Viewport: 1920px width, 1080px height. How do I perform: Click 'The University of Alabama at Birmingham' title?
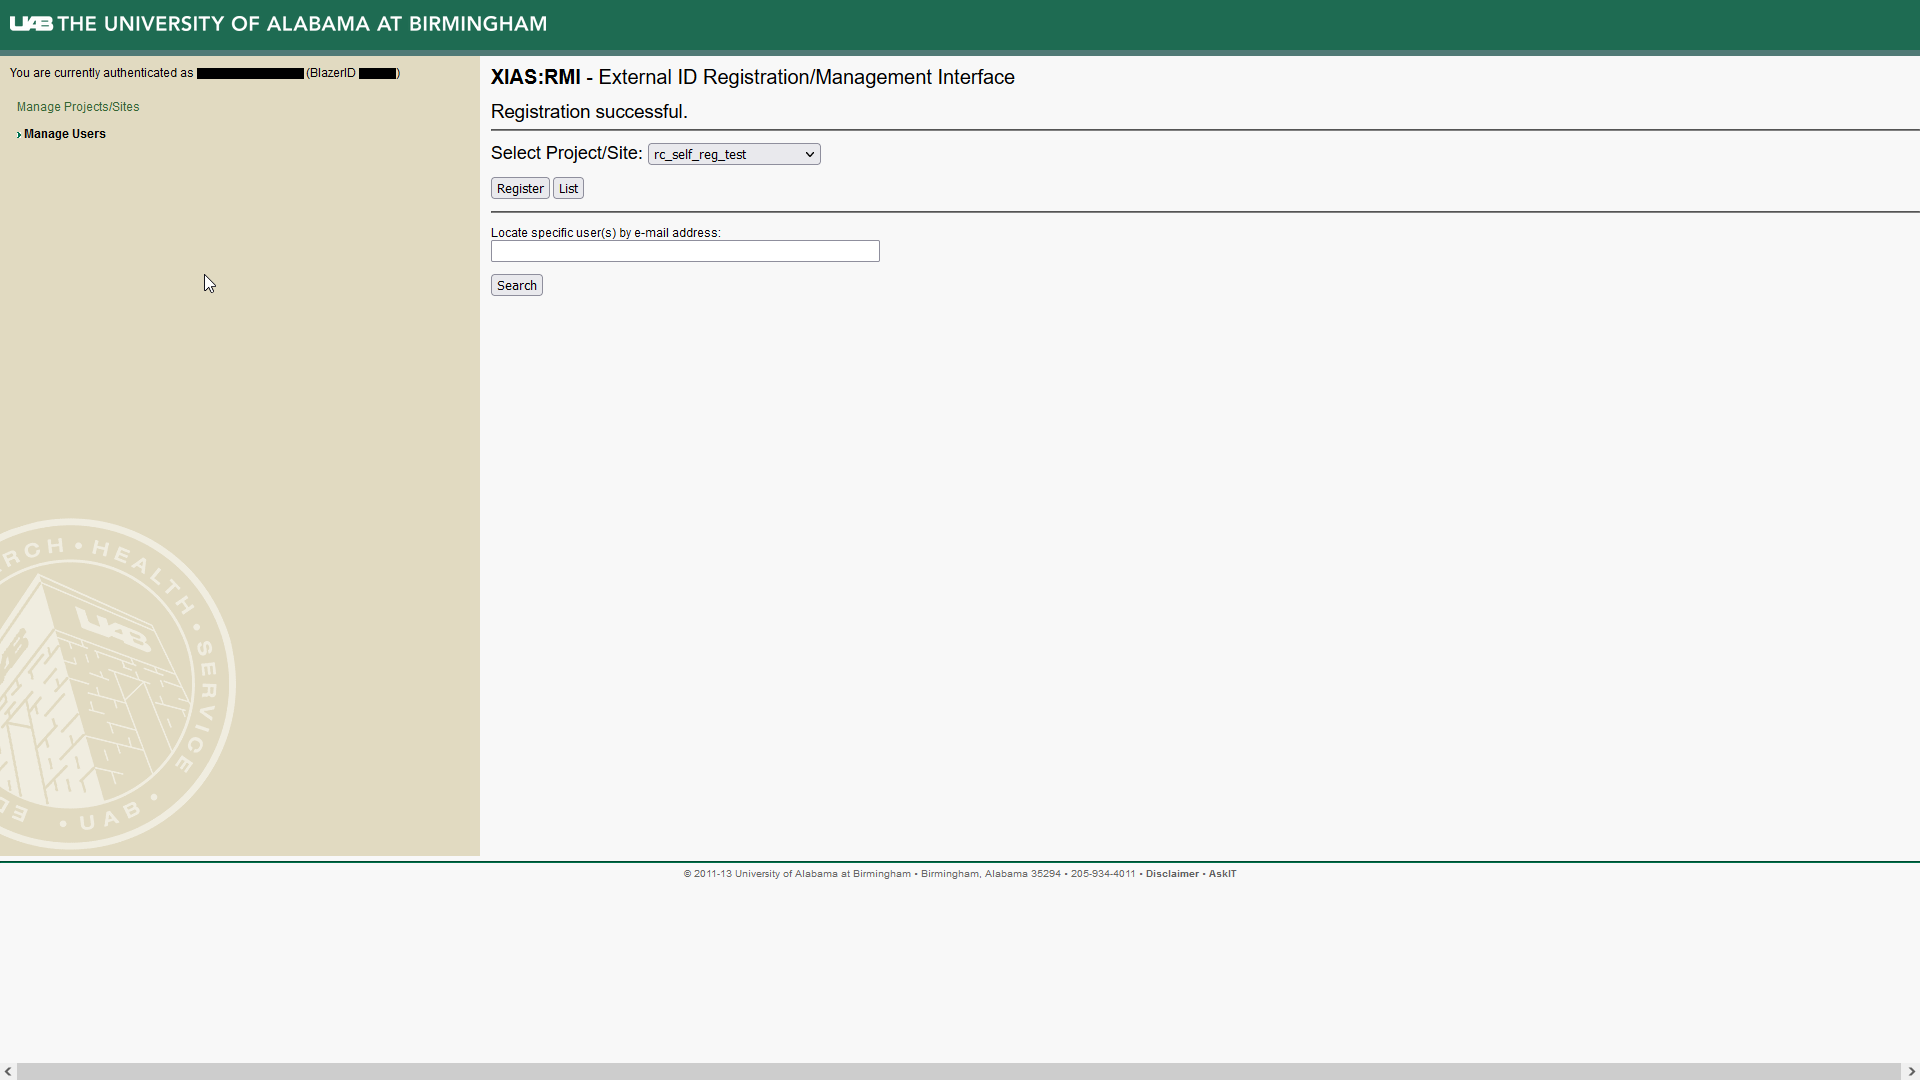click(302, 23)
